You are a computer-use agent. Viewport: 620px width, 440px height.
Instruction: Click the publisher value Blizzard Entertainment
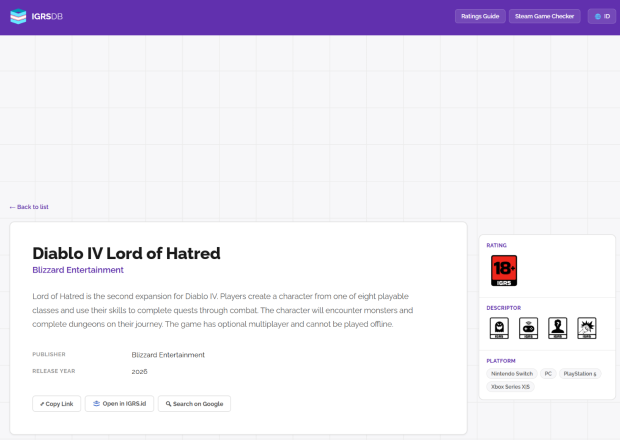[x=168, y=355]
